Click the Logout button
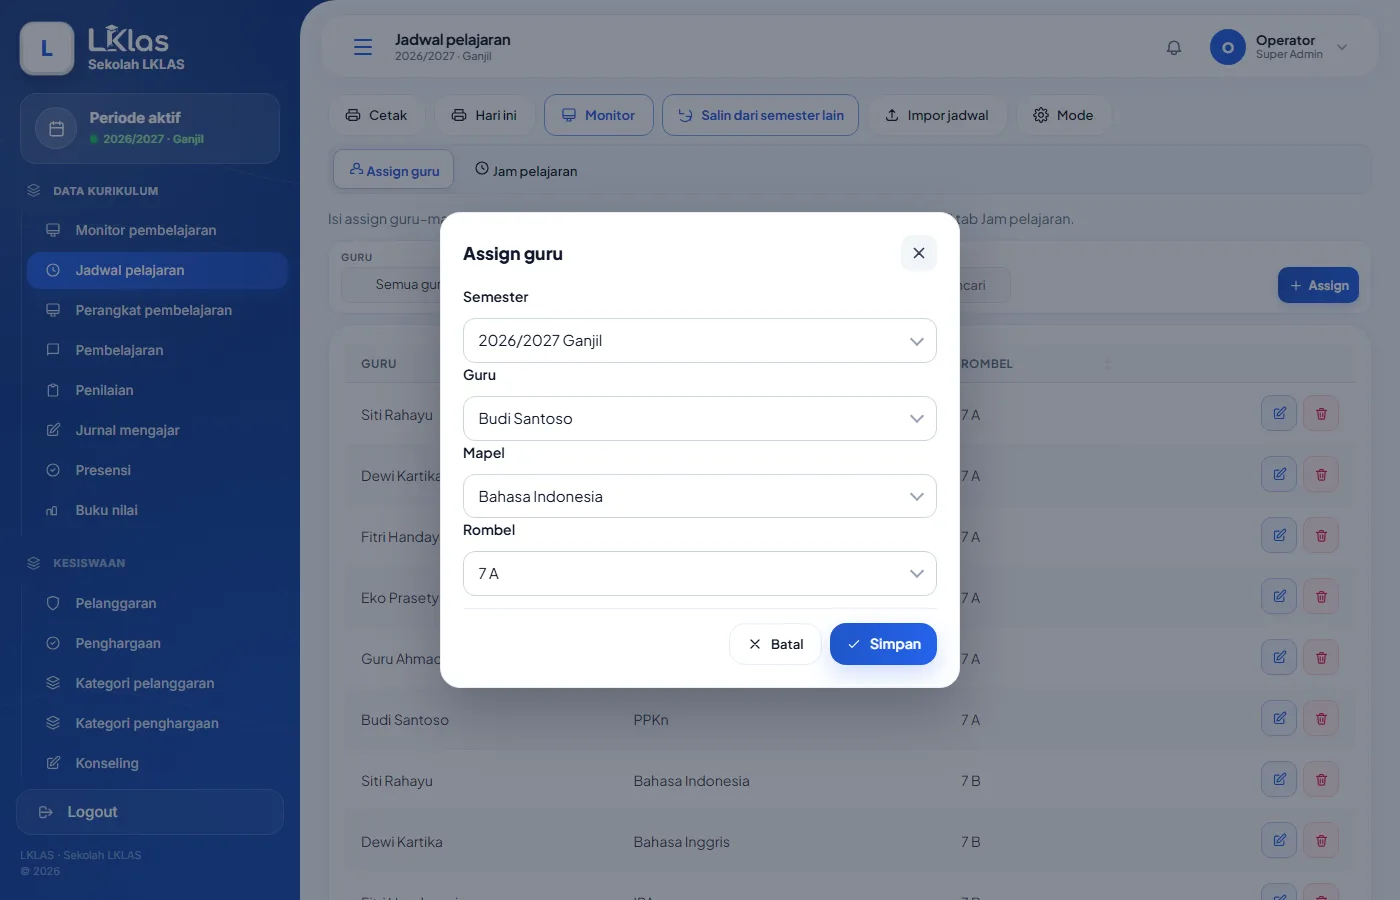The image size is (1400, 900). tap(150, 812)
